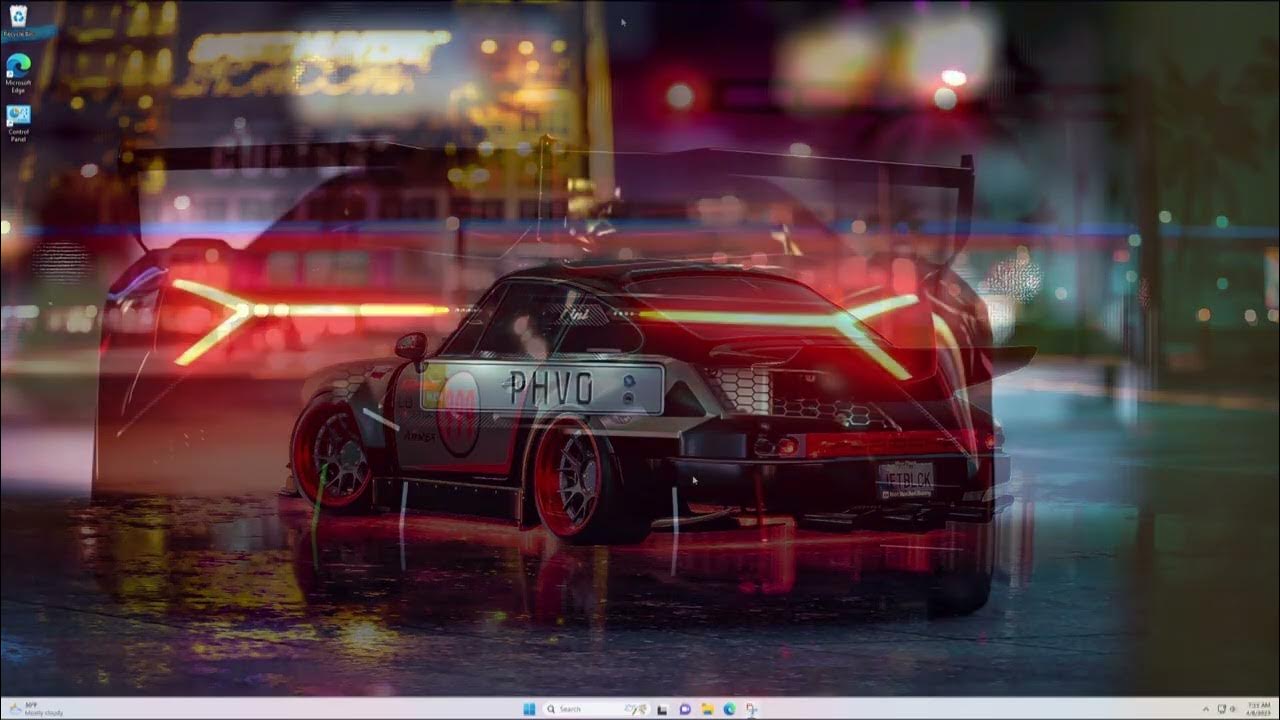Select the Control Panel desktop shortcut
The width and height of the screenshot is (1280, 720).
18,122
